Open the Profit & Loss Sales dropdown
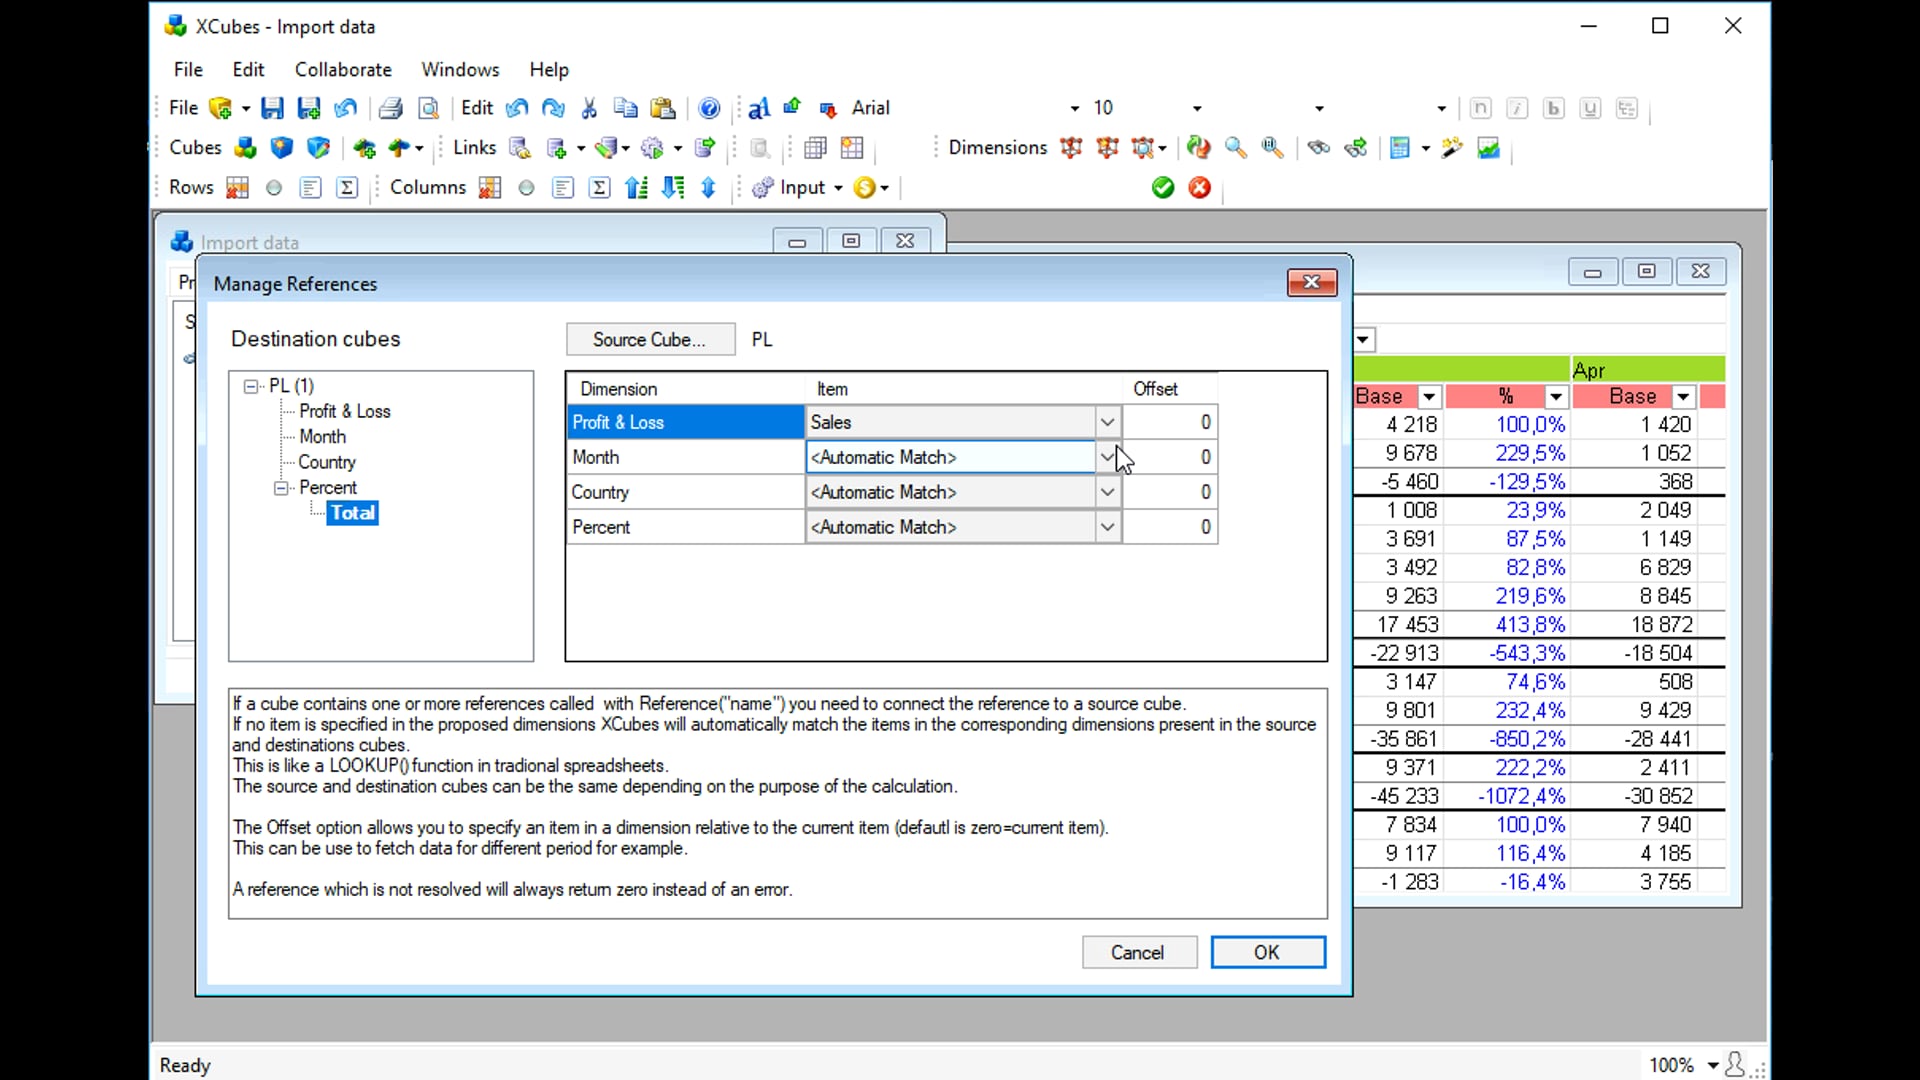 pos(1107,422)
